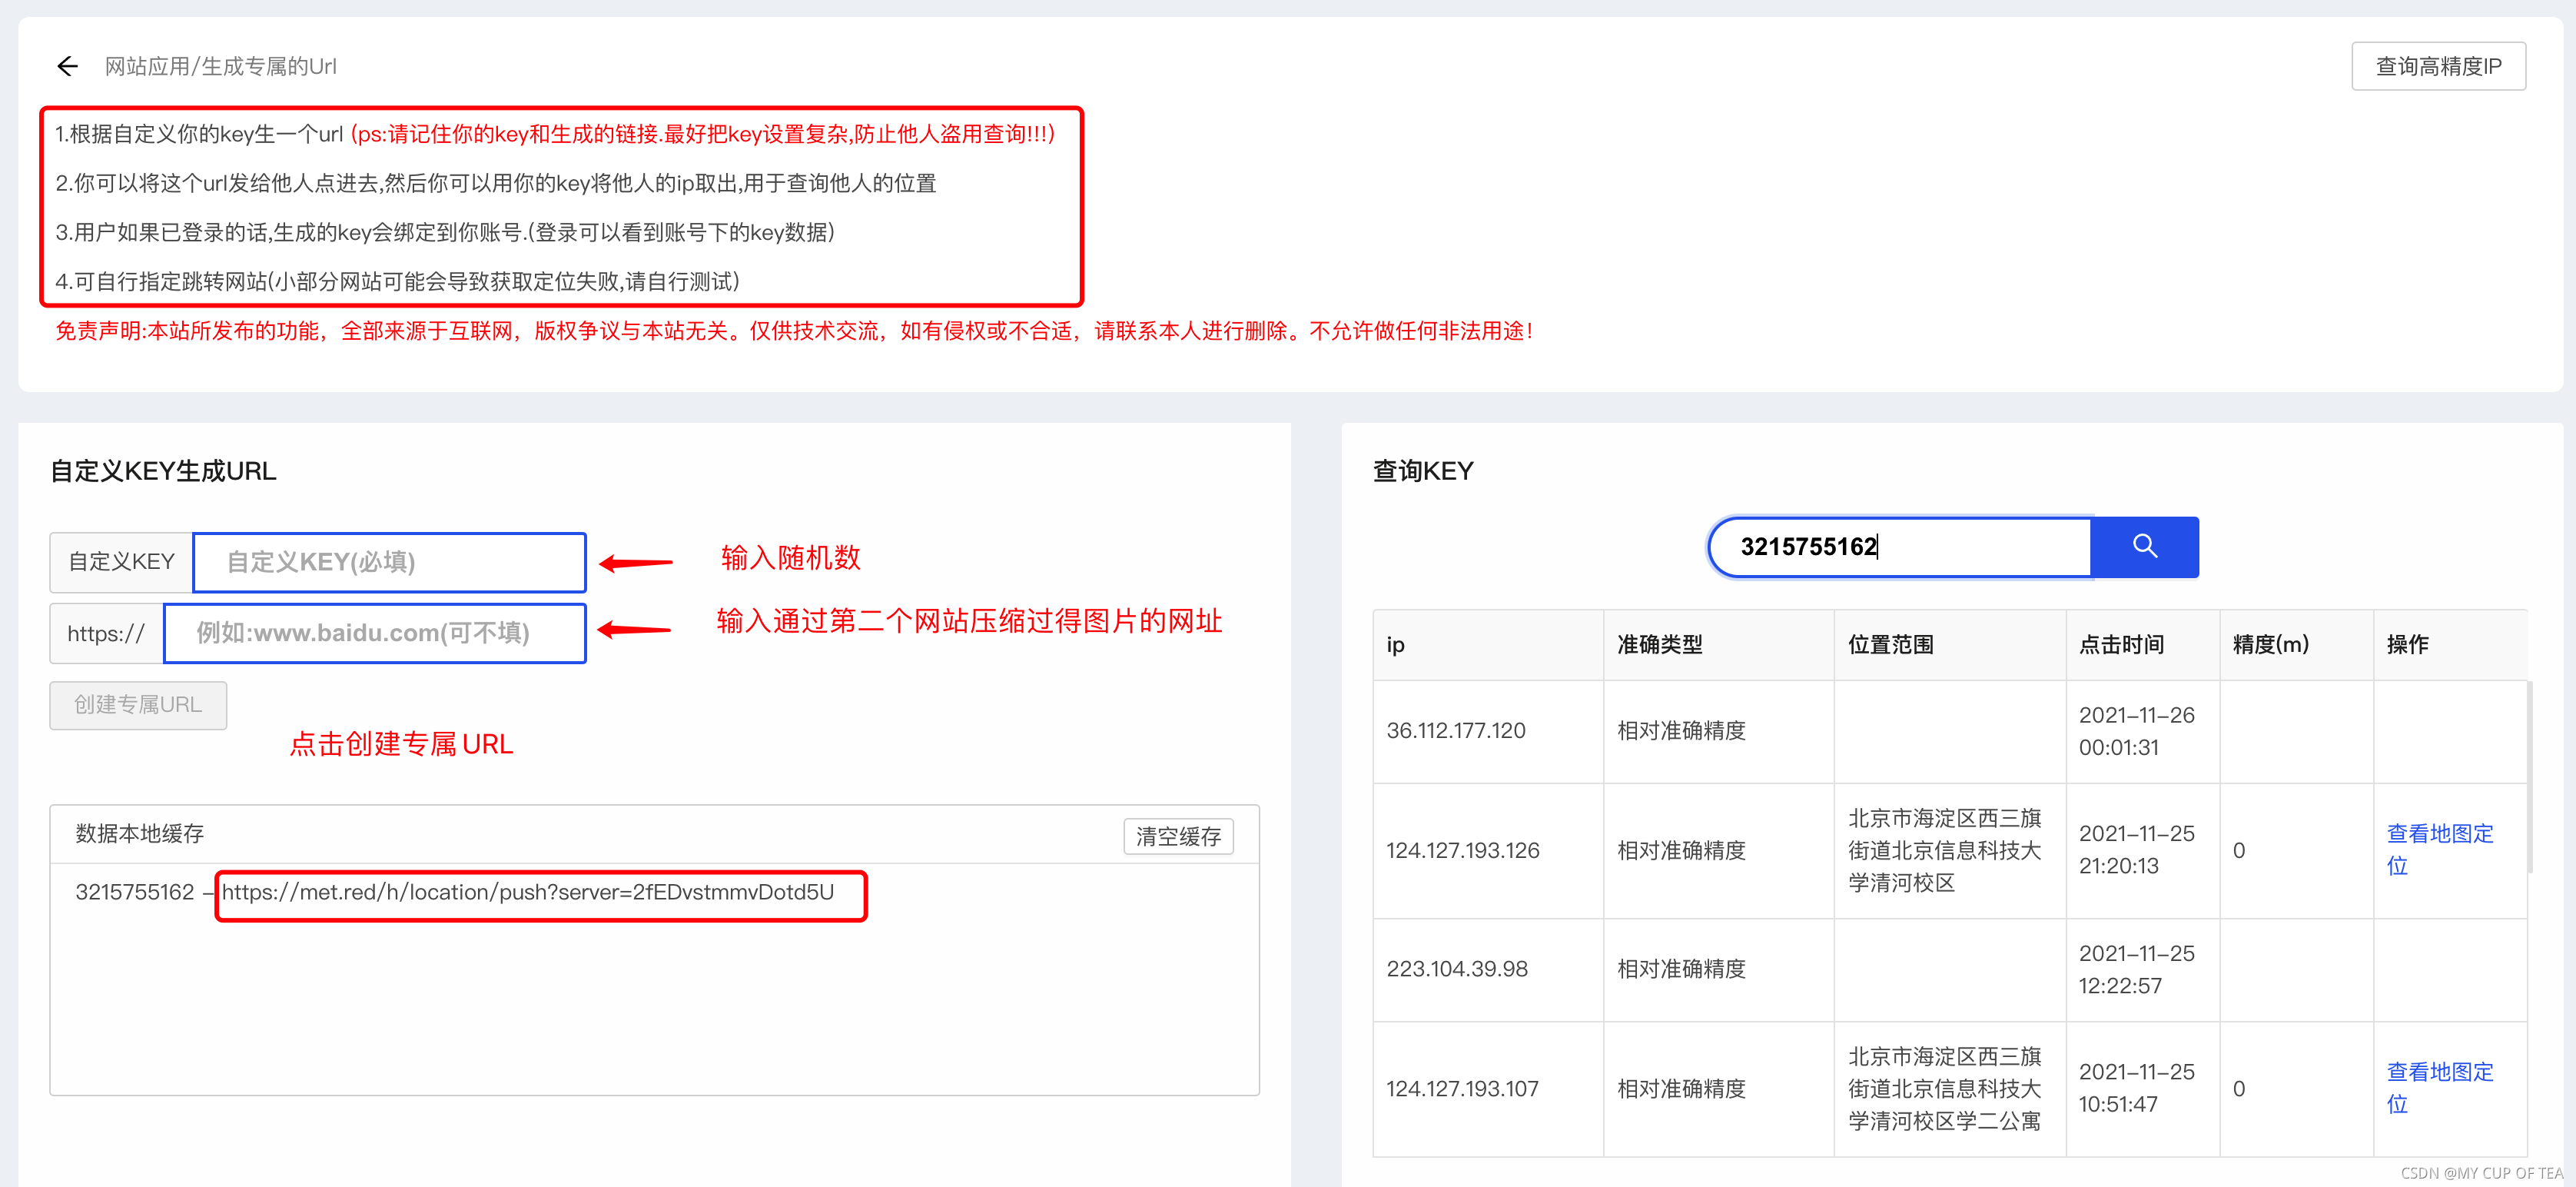The image size is (2576, 1187).
Task: Click the 精度(m) column header
Action: [x=2270, y=645]
